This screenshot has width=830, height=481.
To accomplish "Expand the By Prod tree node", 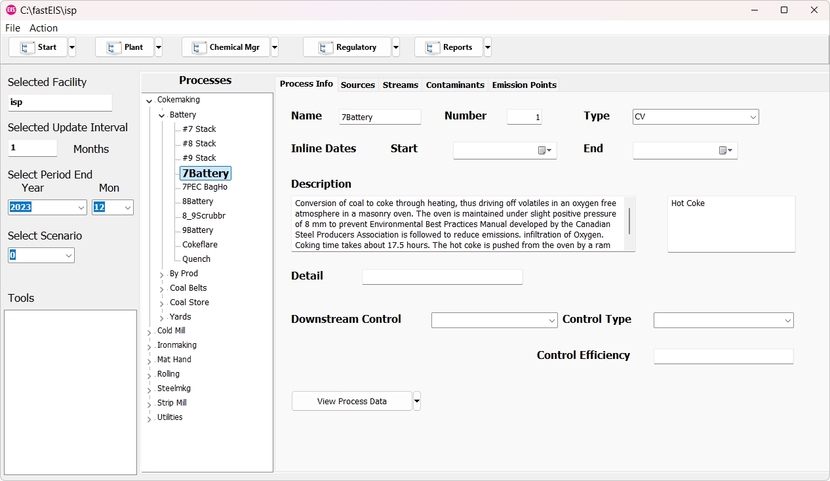I will pos(162,274).
